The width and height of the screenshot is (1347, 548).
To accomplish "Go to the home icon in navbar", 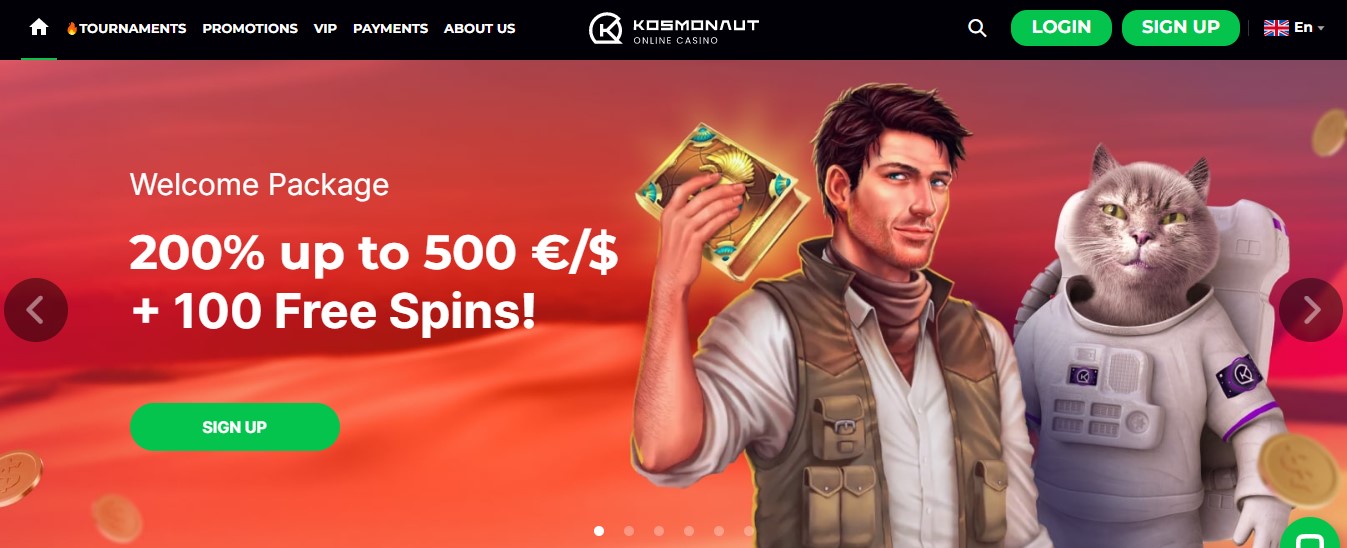I will point(39,27).
